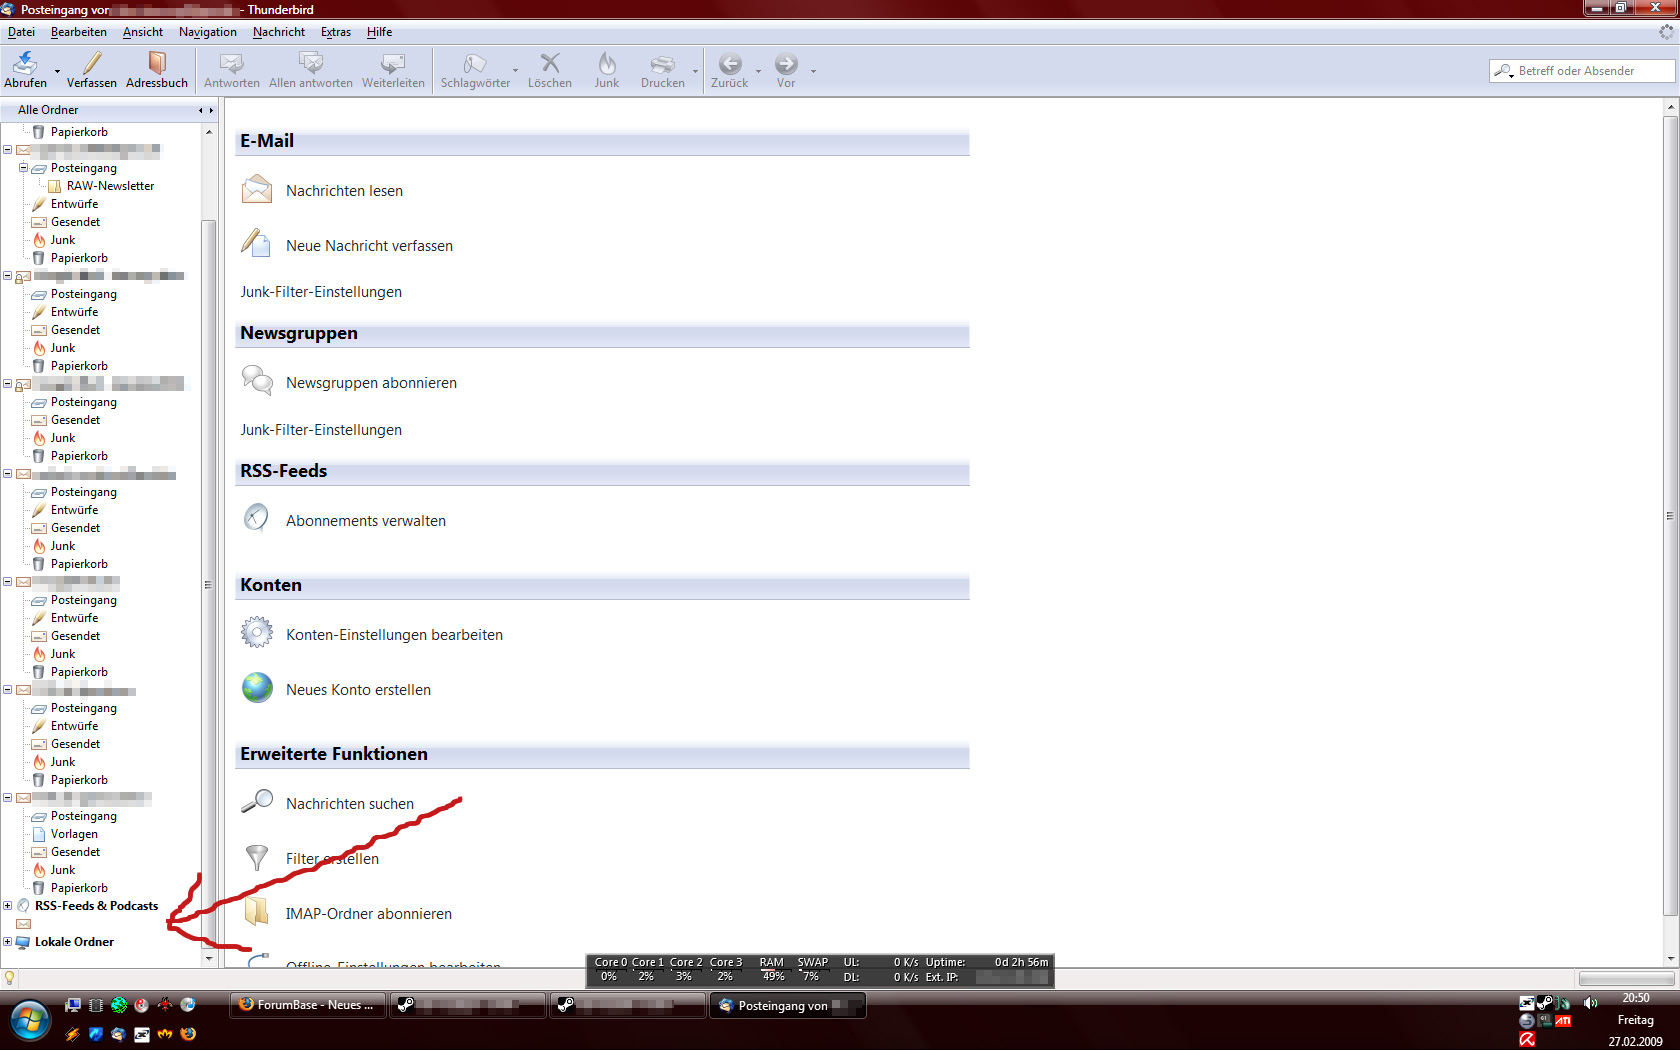The width and height of the screenshot is (1680, 1050).
Task: Open the Datei menu
Action: (x=21, y=32)
